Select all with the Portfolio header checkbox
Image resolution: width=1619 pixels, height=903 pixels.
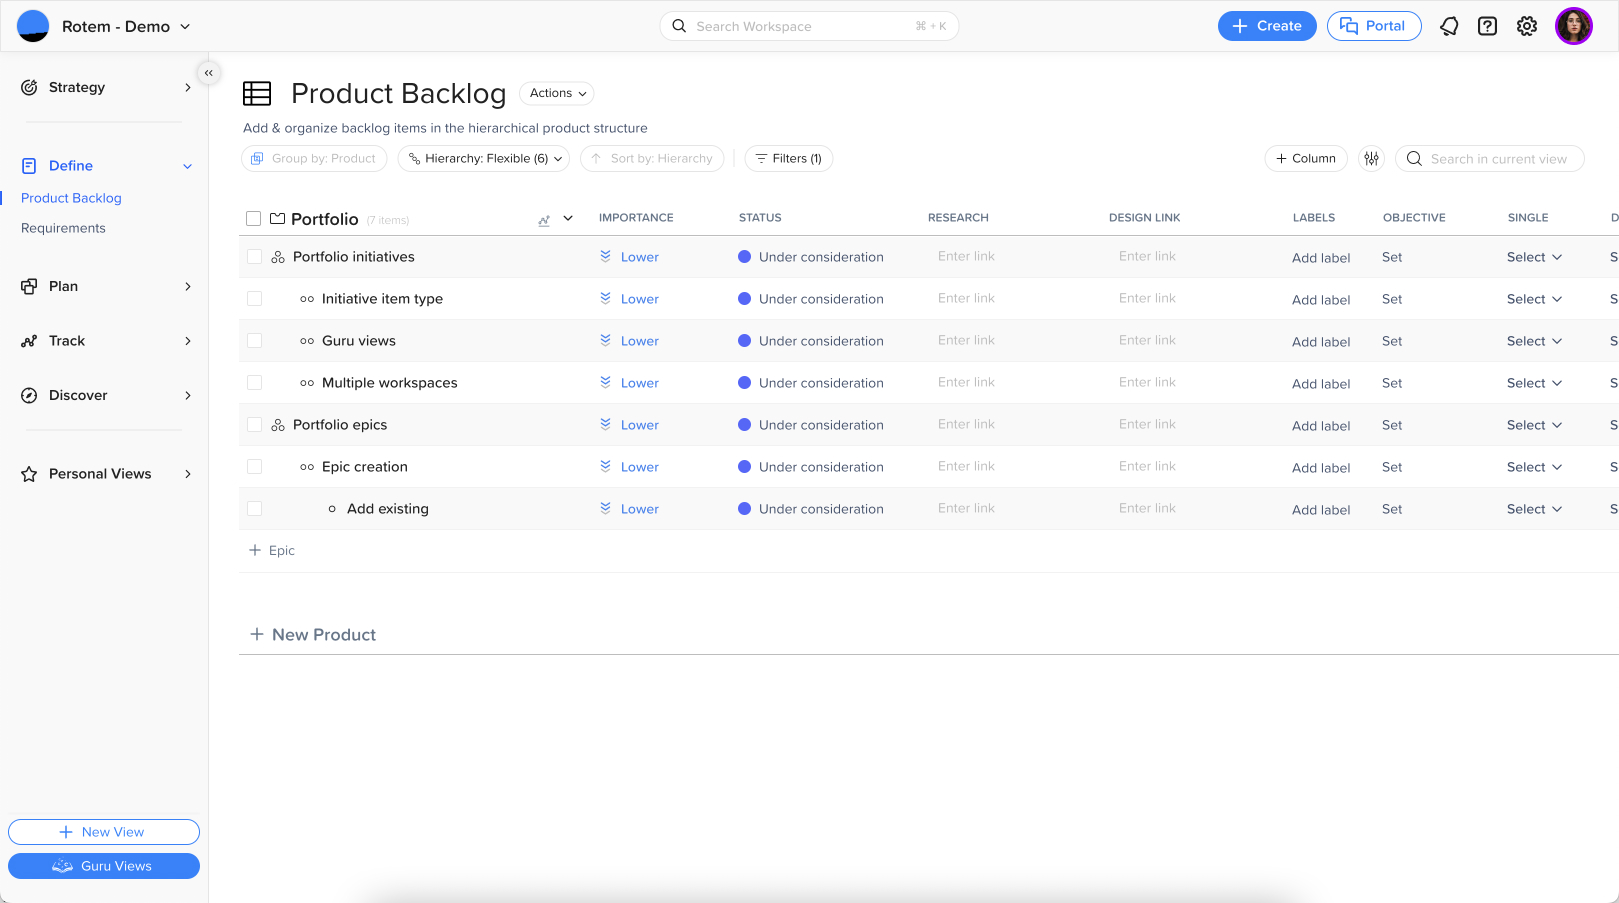pyautogui.click(x=253, y=219)
